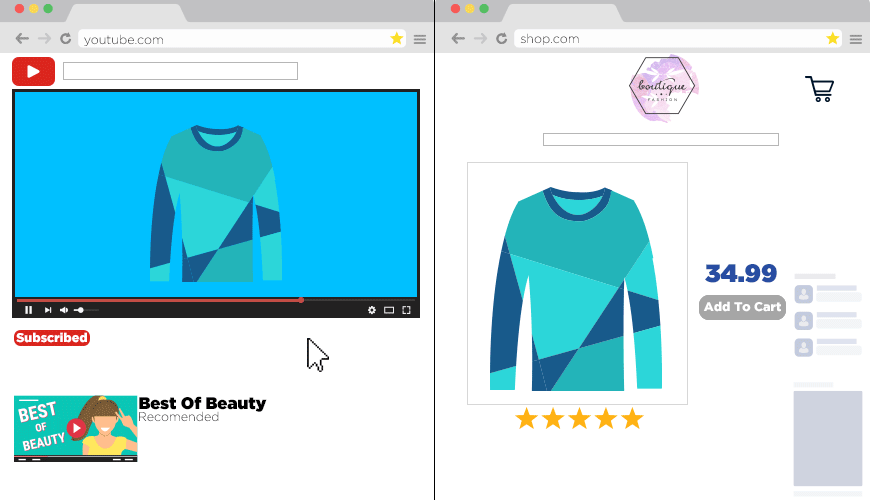The width and height of the screenshot is (870, 500).
Task: Open video settings gear
Action: click(x=372, y=310)
